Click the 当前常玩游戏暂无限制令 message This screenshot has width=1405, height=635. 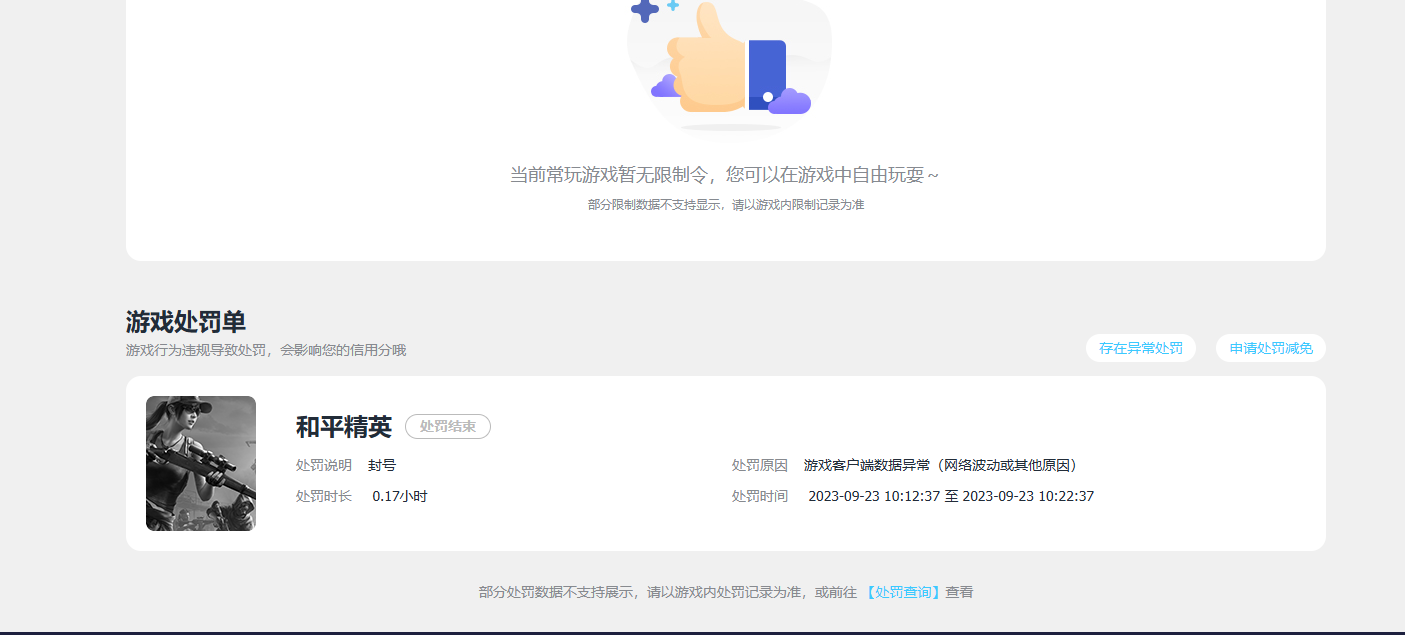[x=725, y=175]
